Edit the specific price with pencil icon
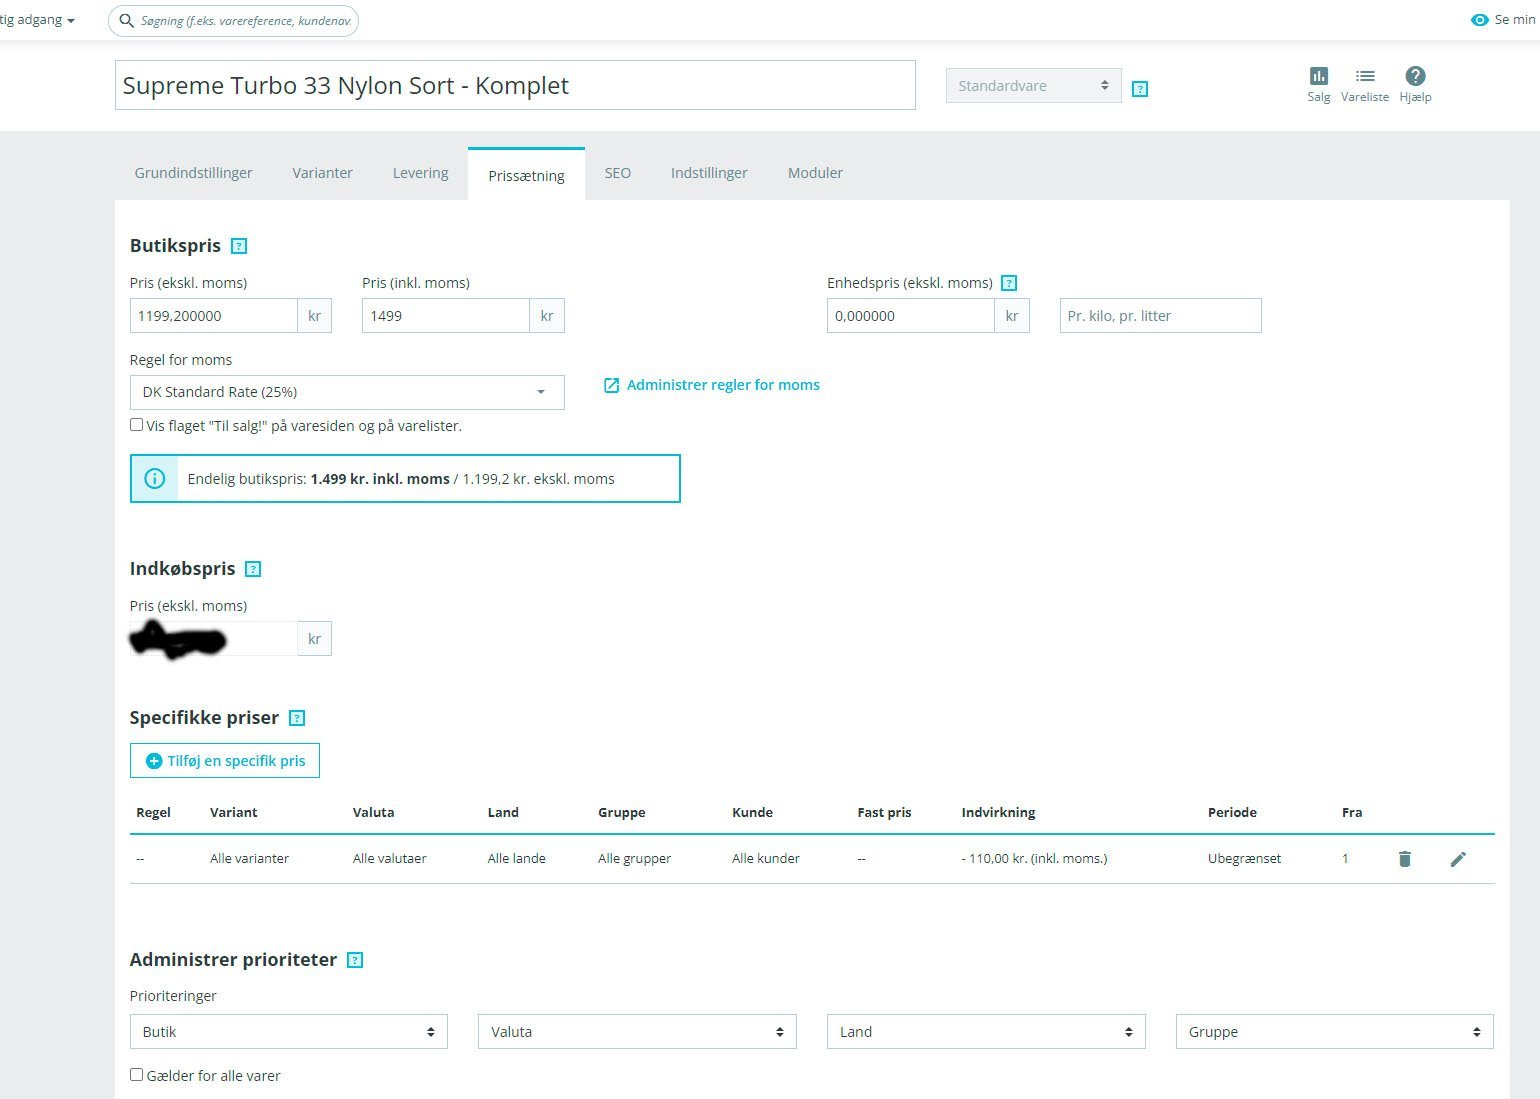1540x1099 pixels. point(1458,859)
